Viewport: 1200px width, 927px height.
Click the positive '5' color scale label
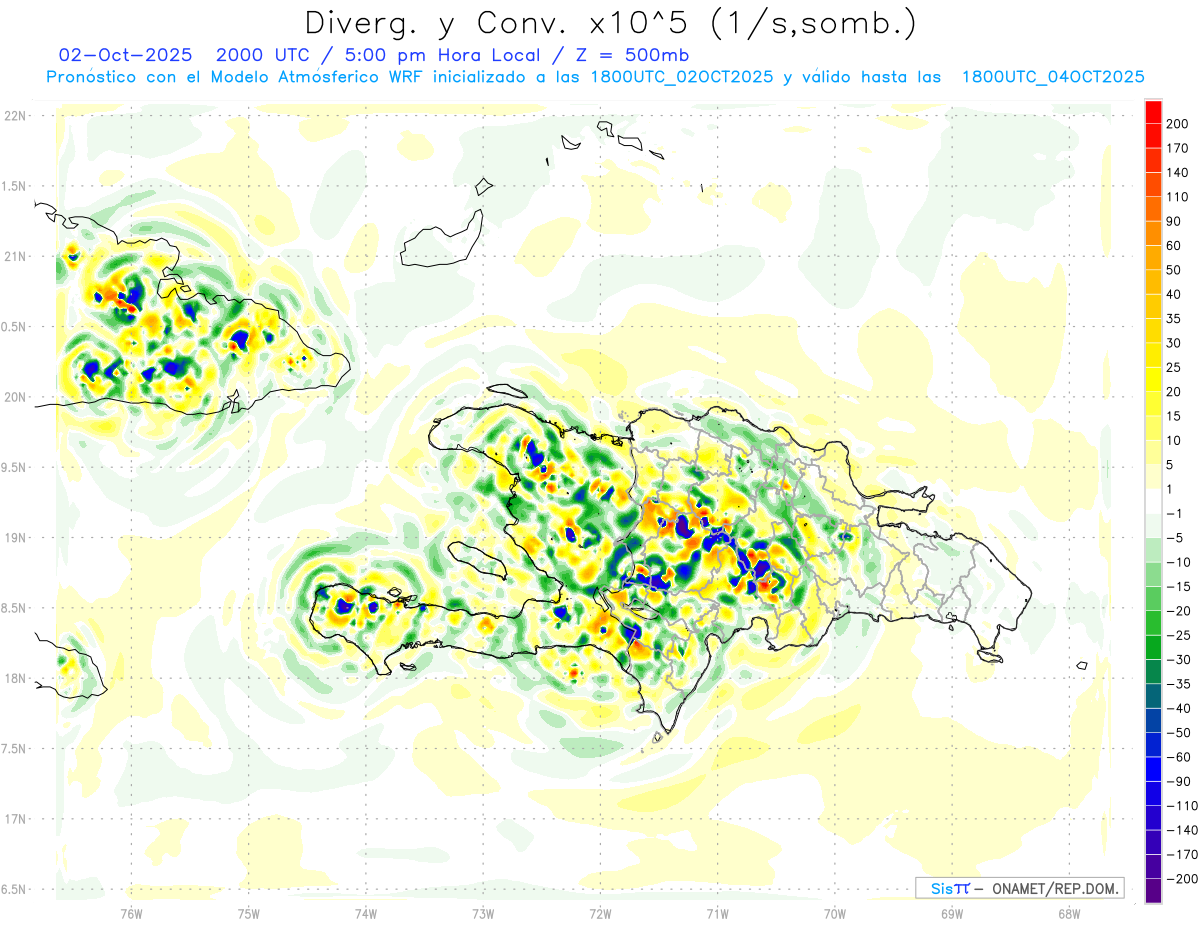pos(1171,465)
